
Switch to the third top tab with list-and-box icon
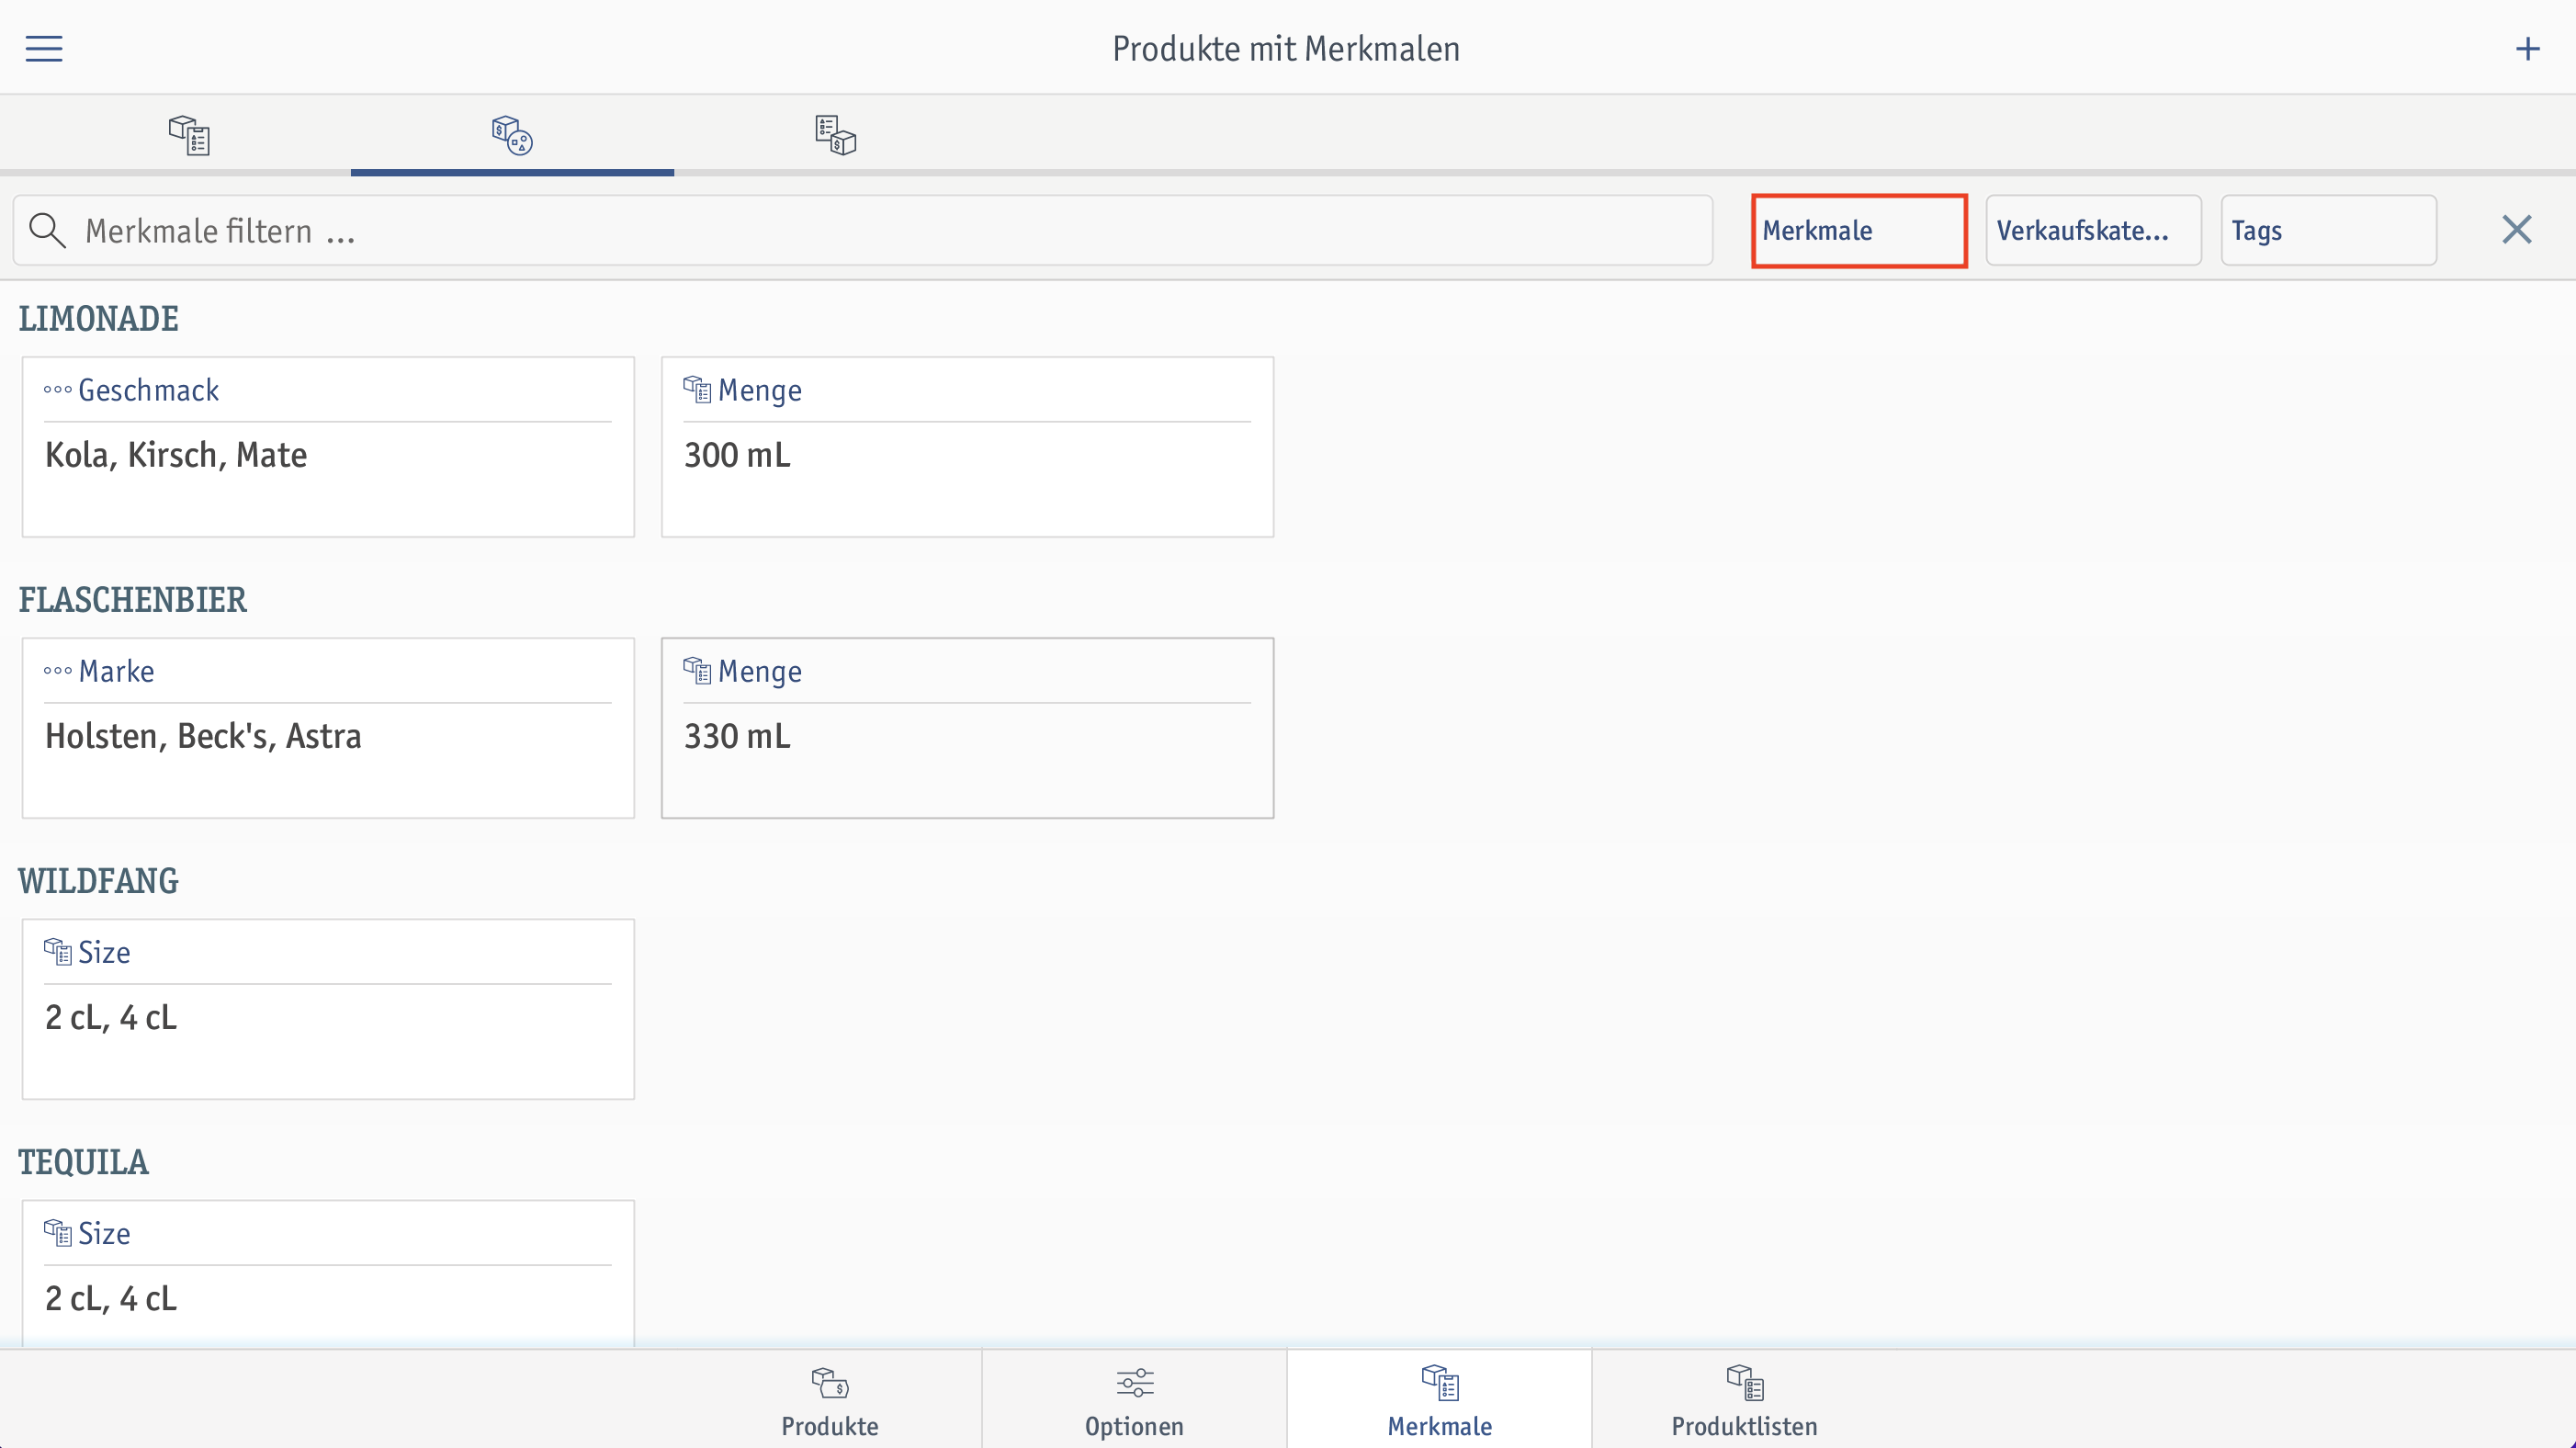pos(835,134)
